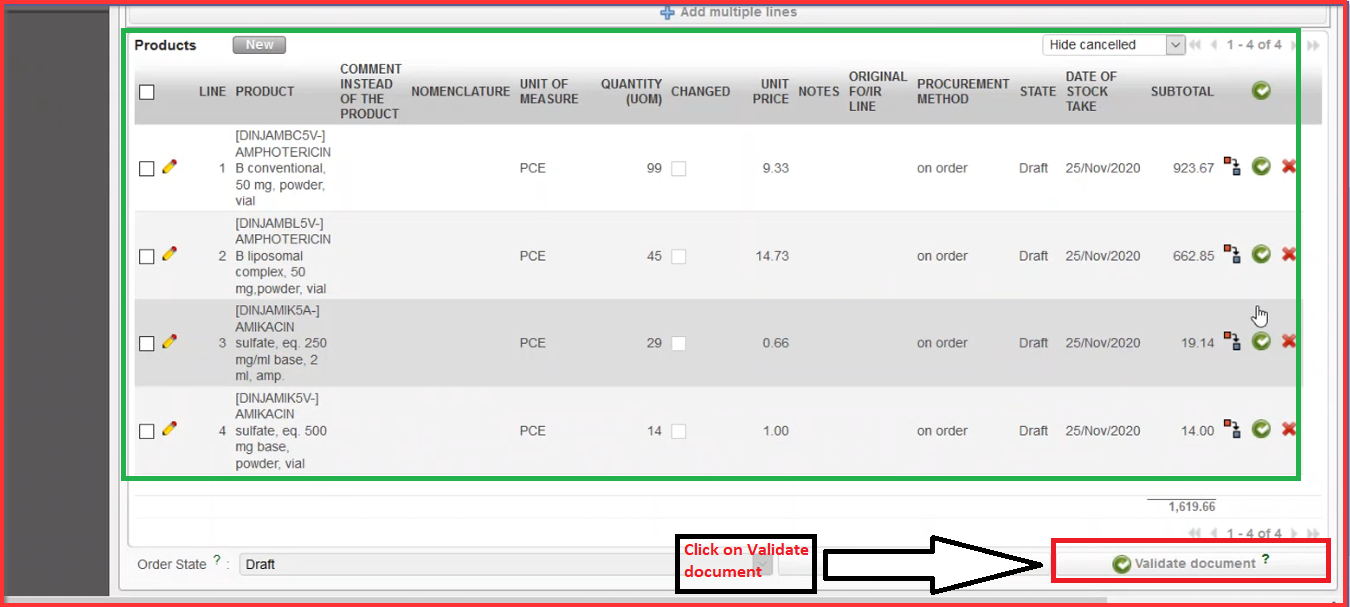
Task: Click the split line icon on line 3
Action: (x=1233, y=342)
